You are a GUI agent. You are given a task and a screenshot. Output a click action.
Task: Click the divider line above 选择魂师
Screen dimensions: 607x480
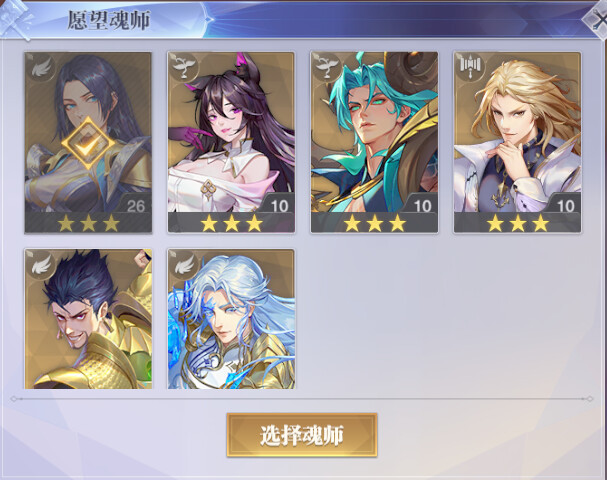302,399
